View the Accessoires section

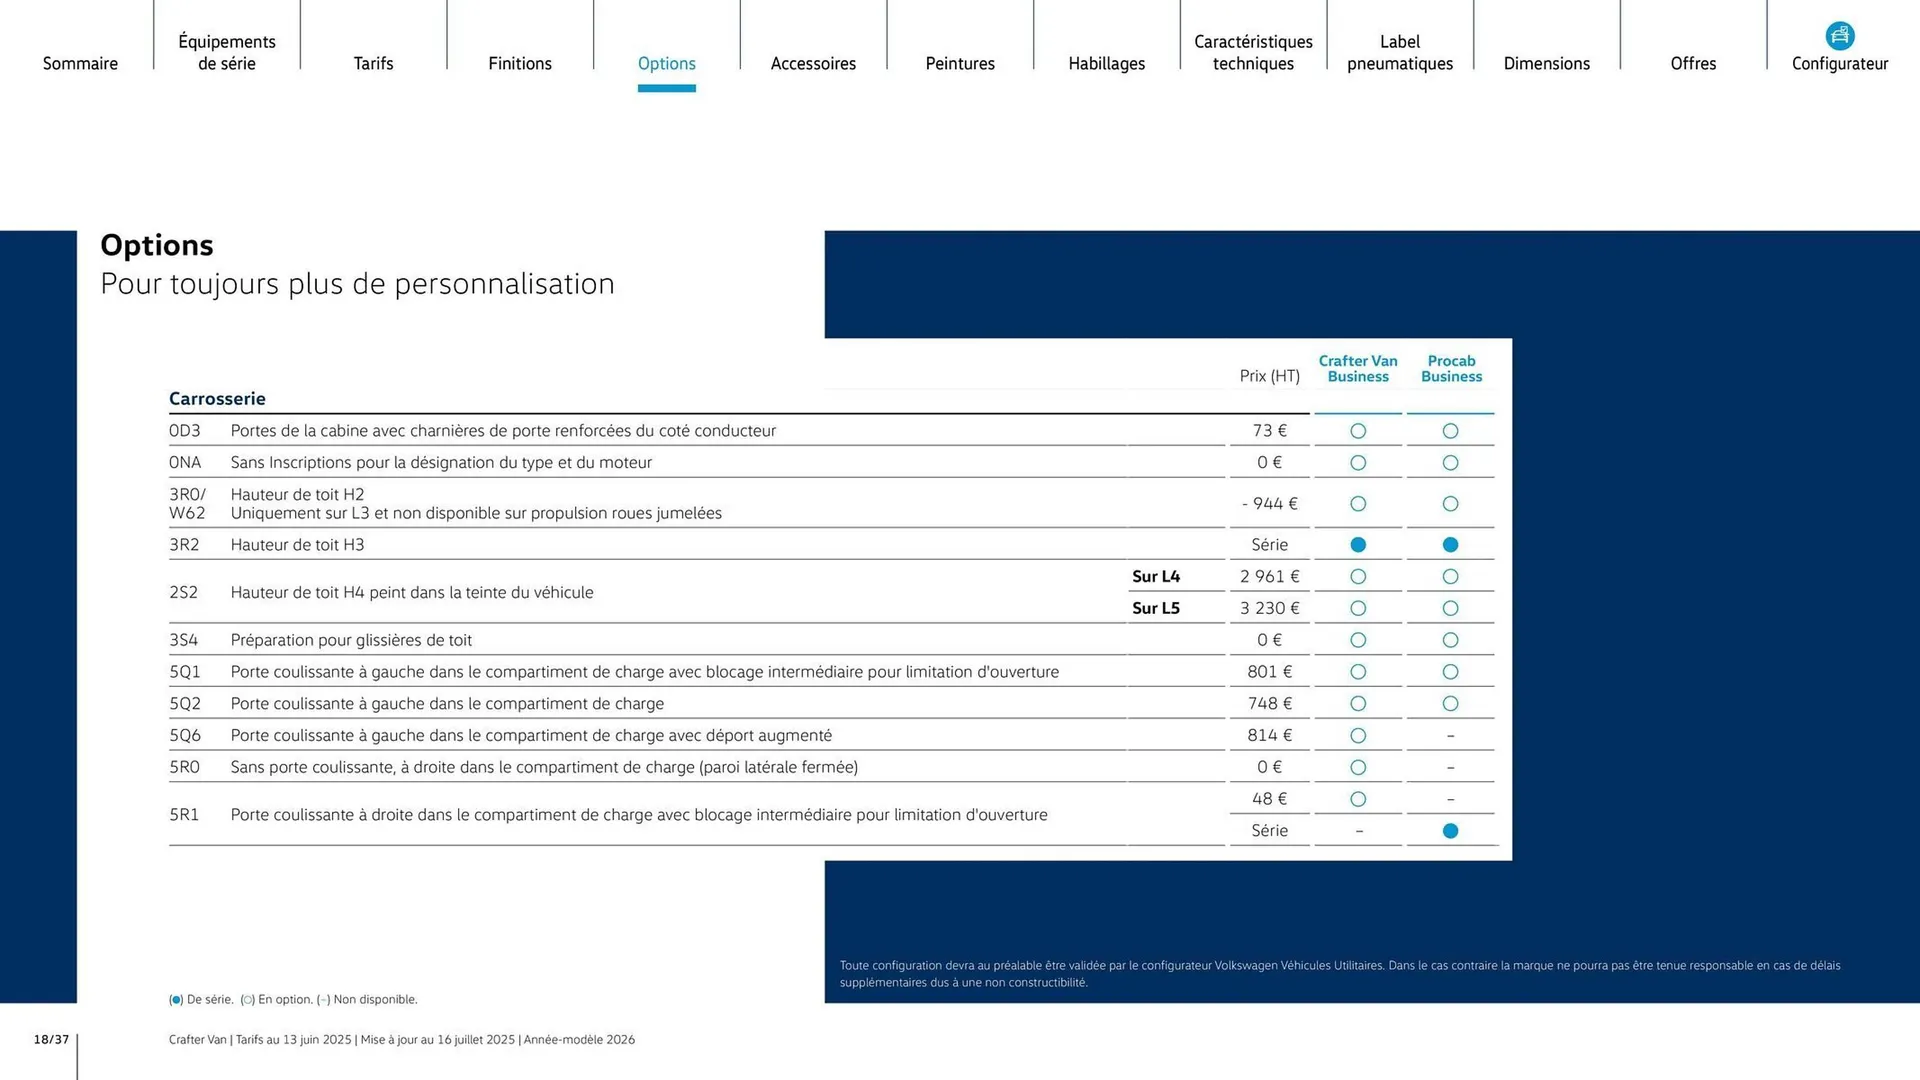point(813,63)
